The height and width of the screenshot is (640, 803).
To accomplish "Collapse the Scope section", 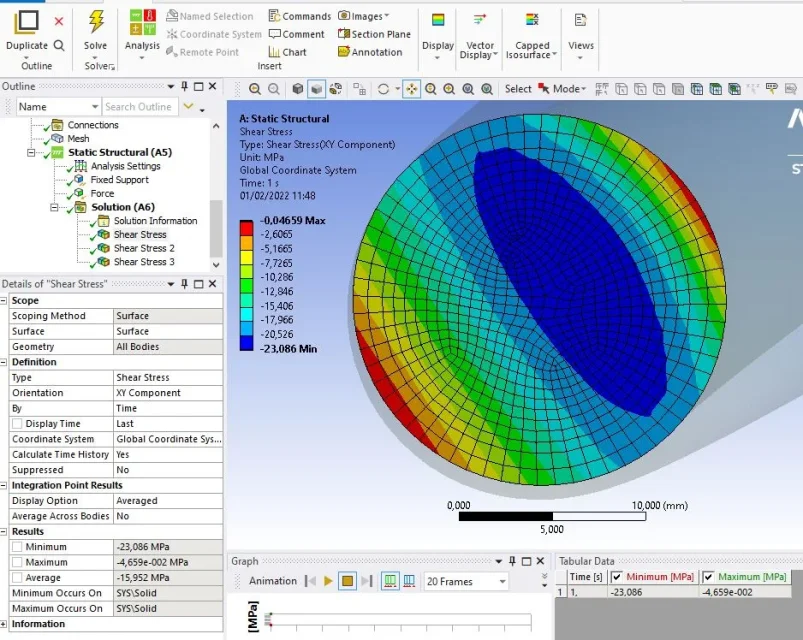I will point(4,301).
